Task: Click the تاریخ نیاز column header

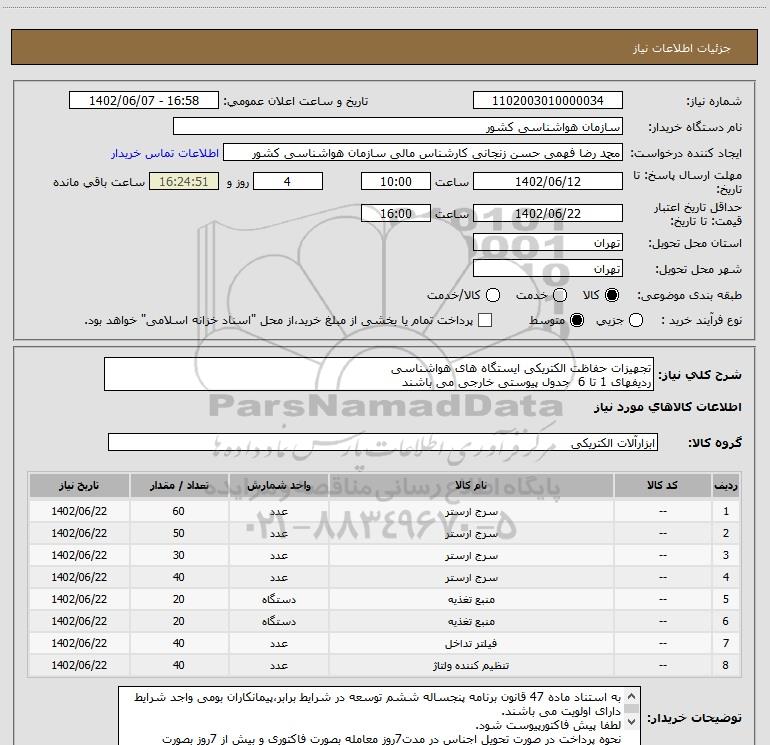Action: [79, 485]
